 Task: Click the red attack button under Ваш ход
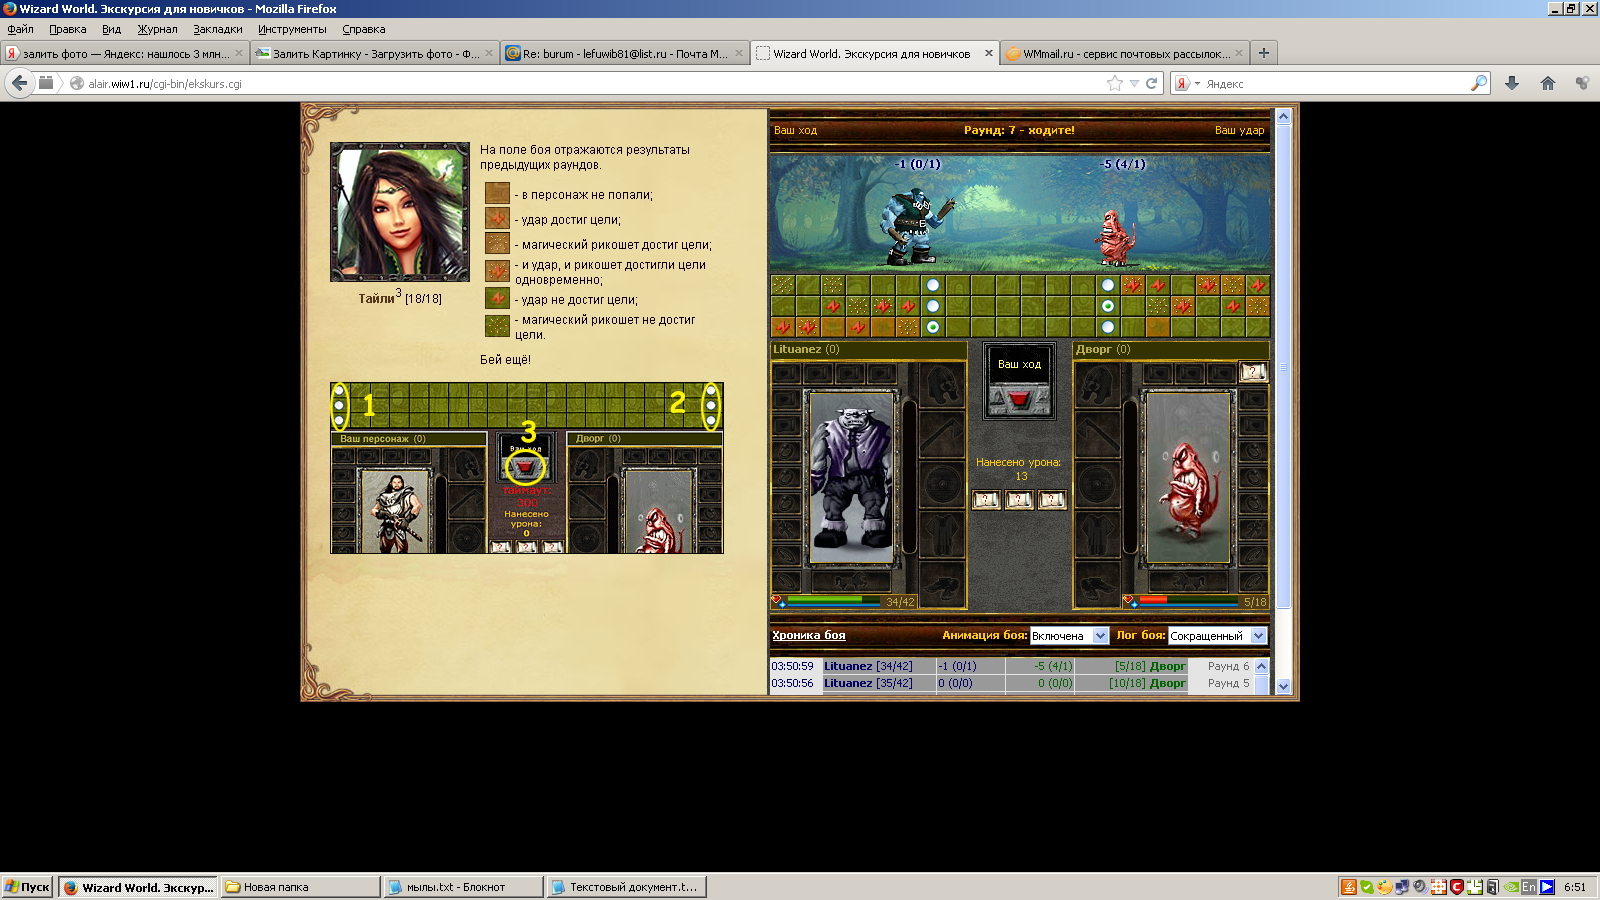tap(1018, 399)
